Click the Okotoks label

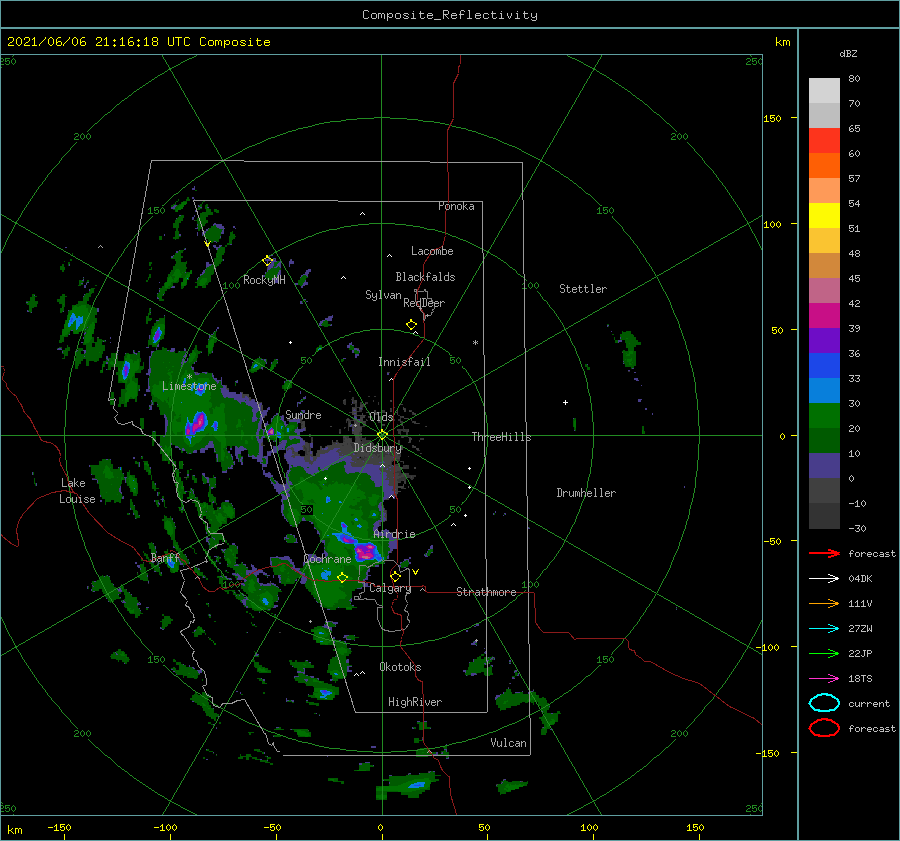[x=400, y=667]
